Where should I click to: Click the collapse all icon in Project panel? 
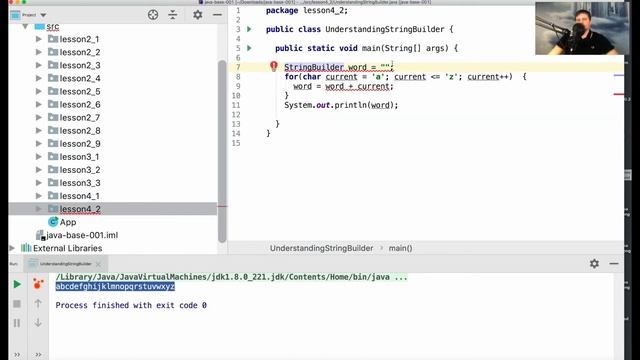click(x=173, y=15)
